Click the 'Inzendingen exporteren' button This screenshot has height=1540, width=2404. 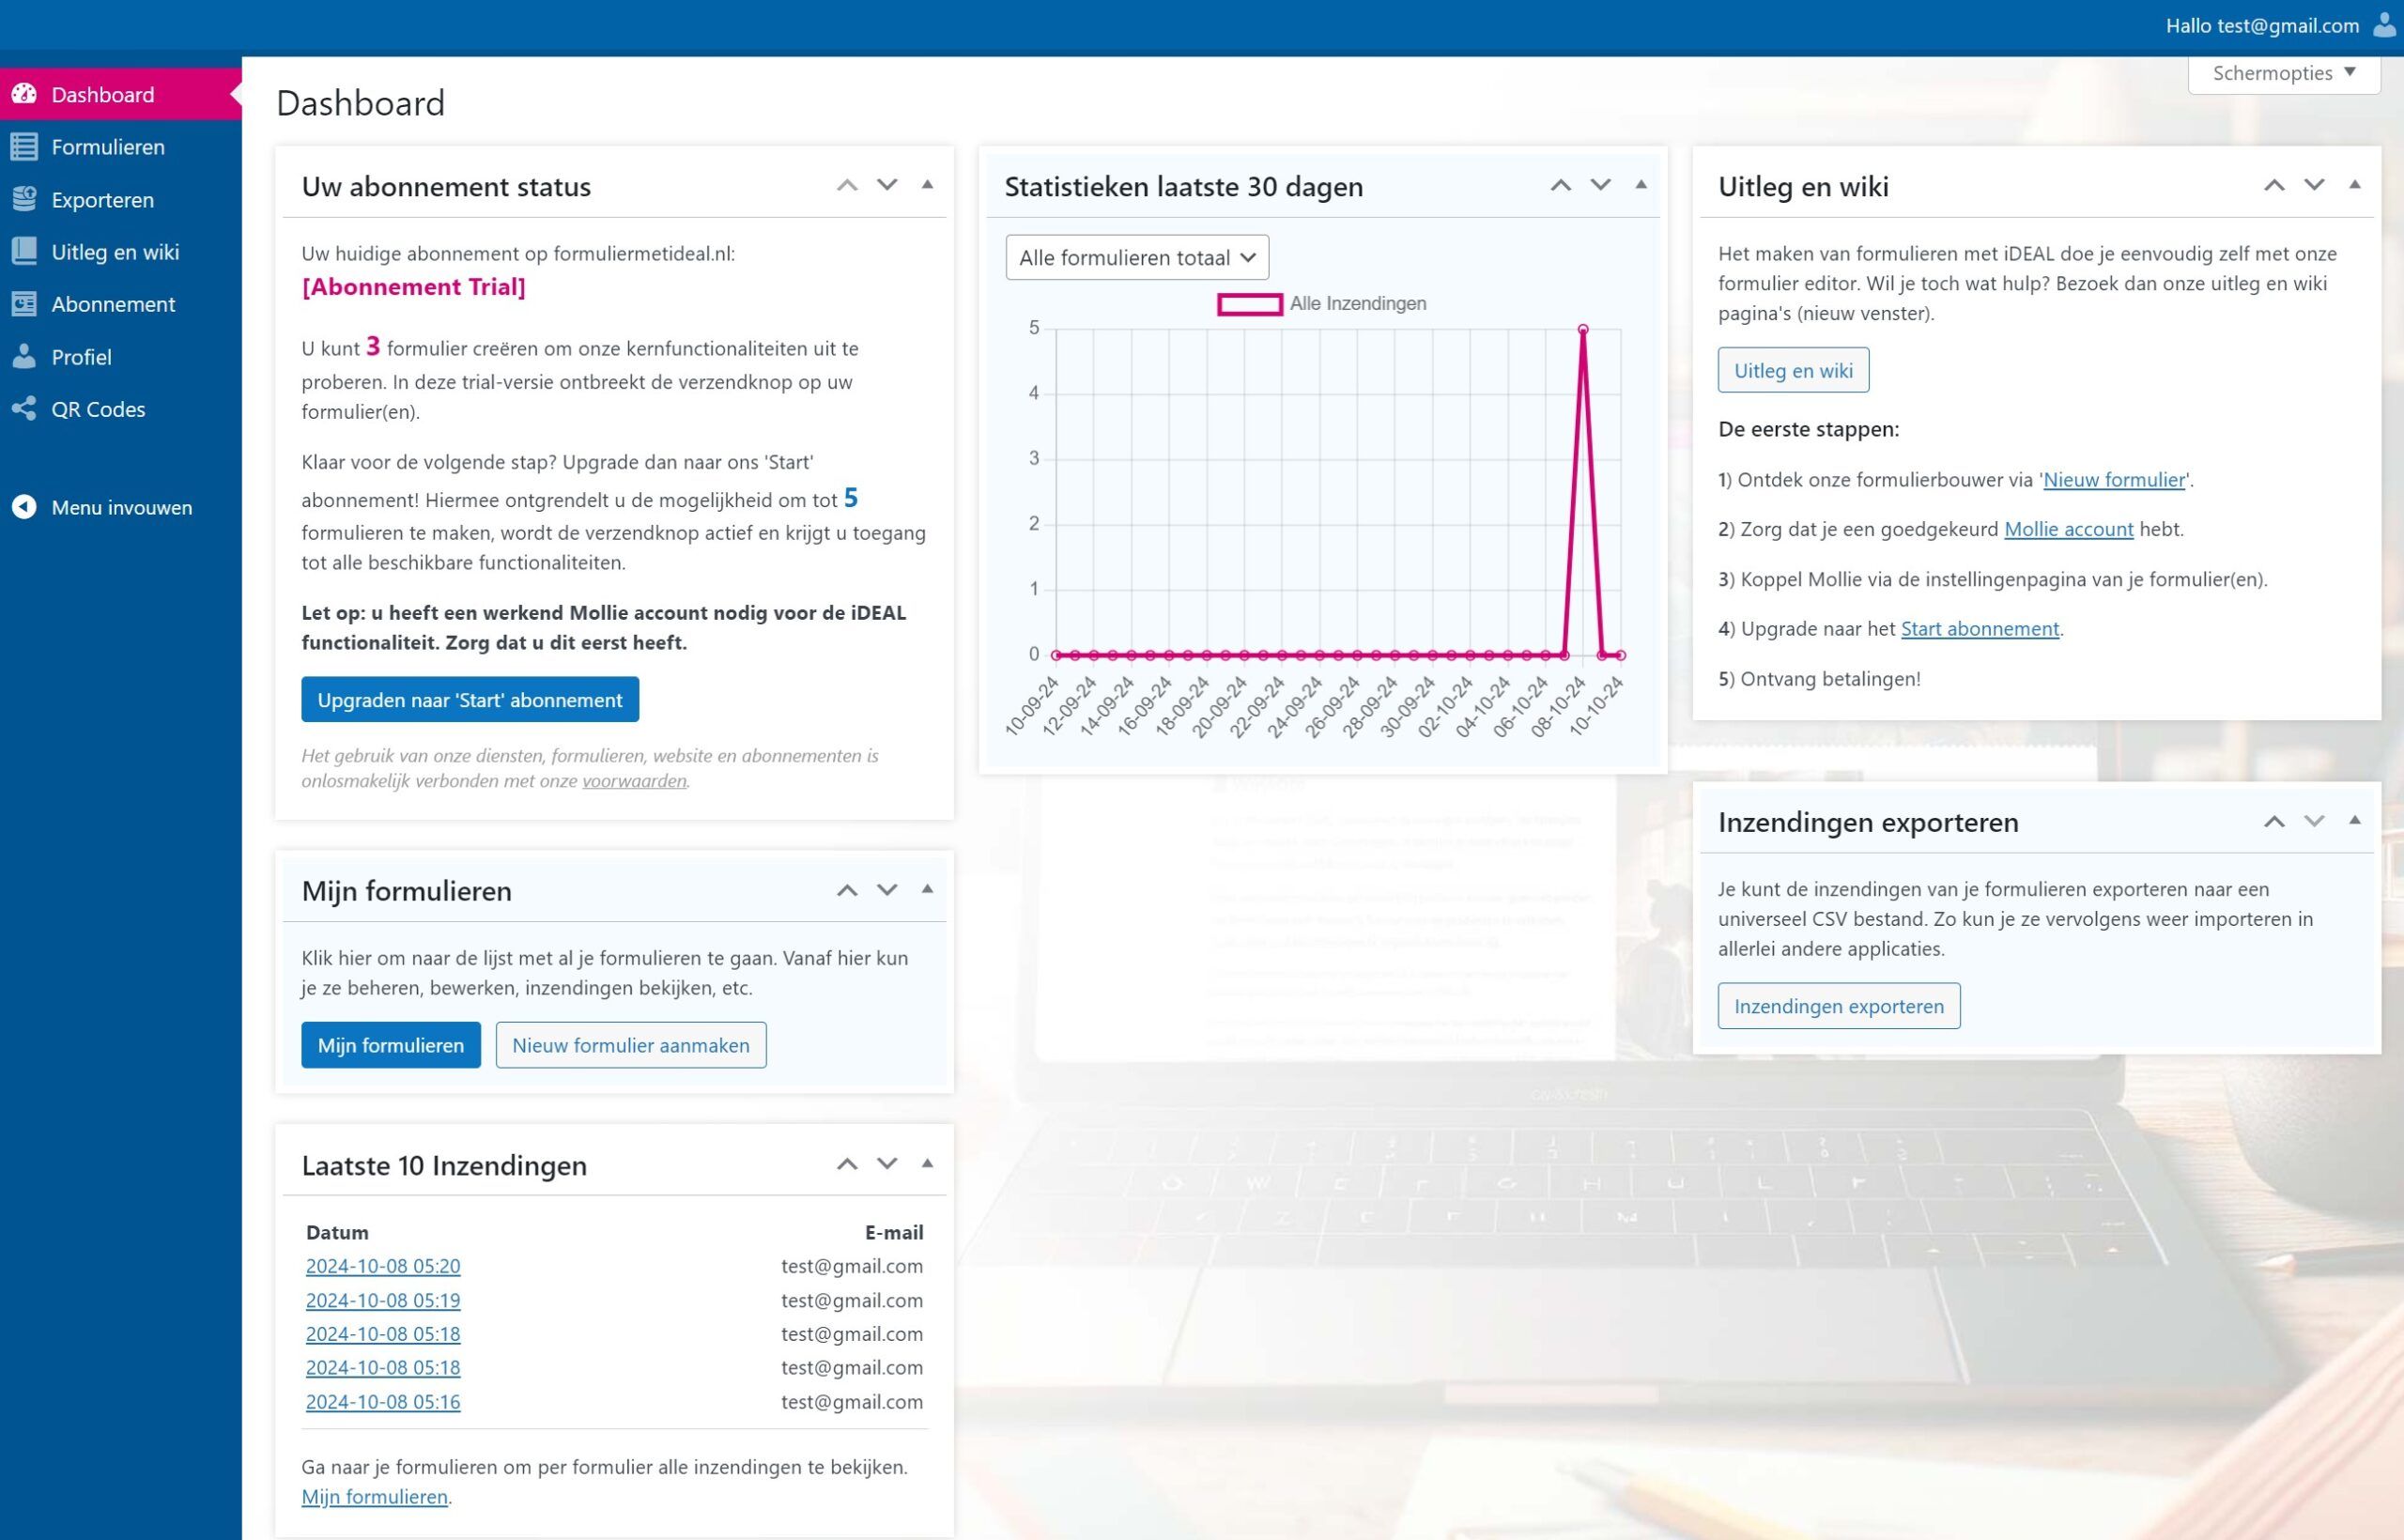tap(1839, 1005)
